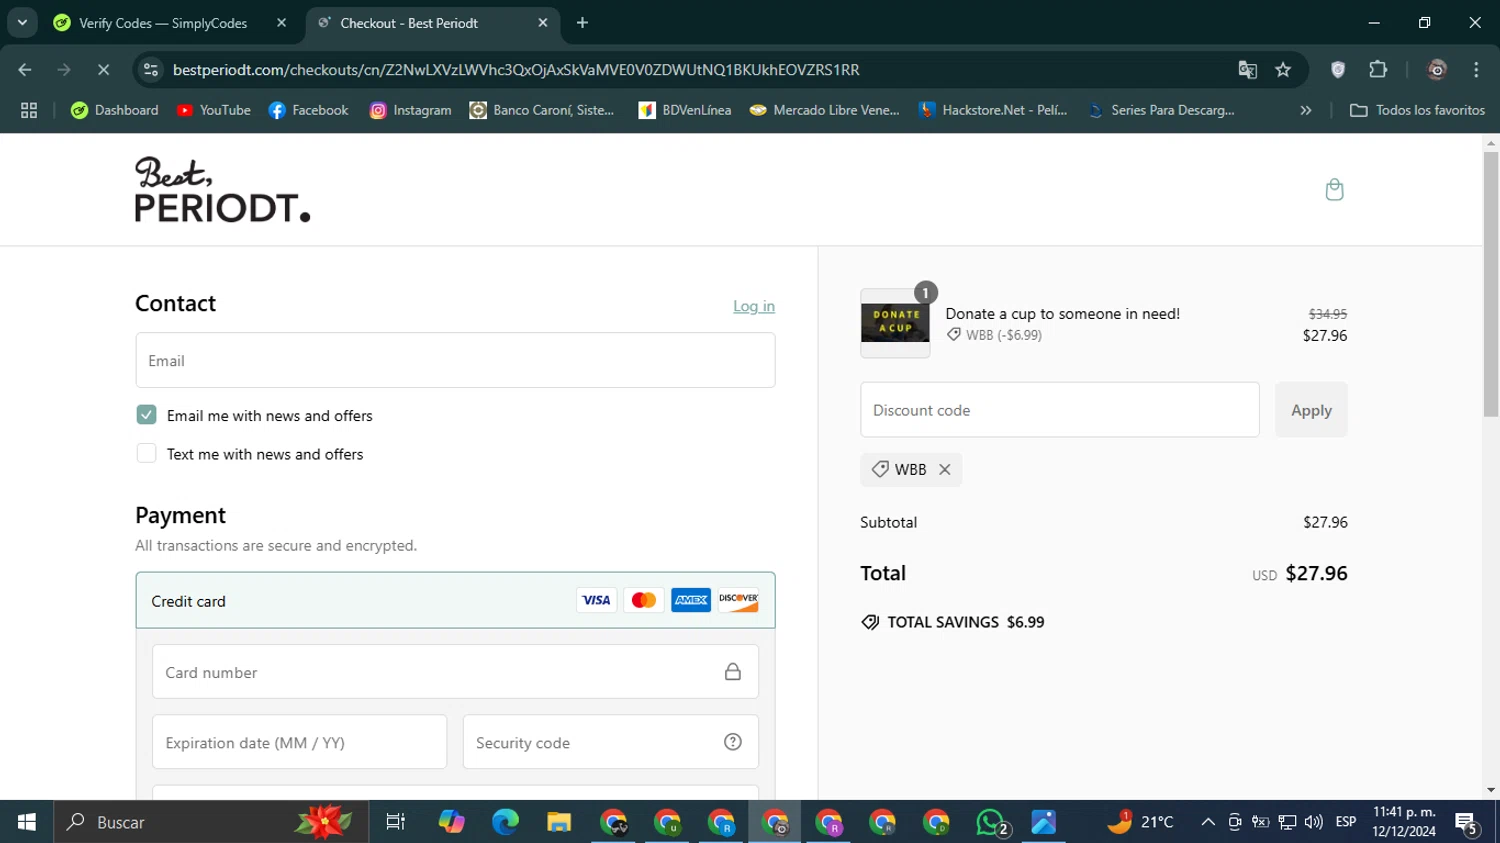Close the Verify Codes SimplyCodes tab
1500x843 pixels.
281,23
